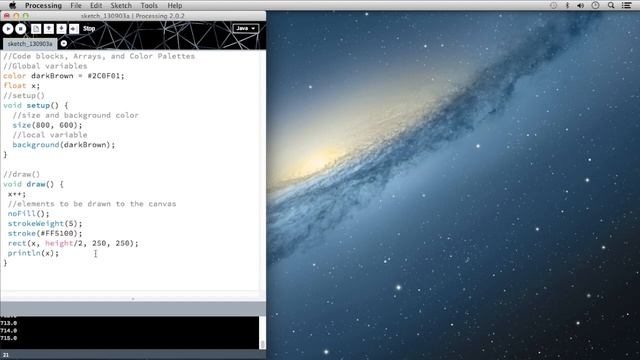The height and width of the screenshot is (360, 640).
Task: Open the Processing application menu
Action: (x=43, y=5)
